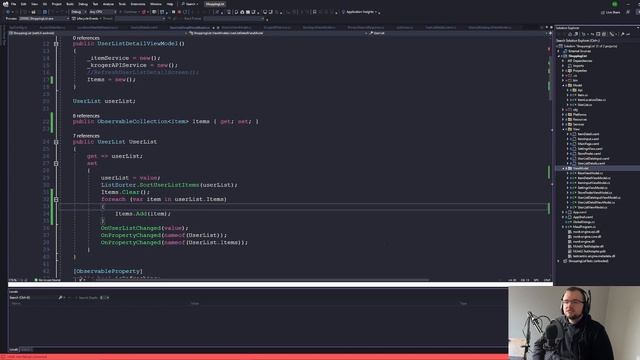Collapse the ViewModel folder
This screenshot has height=360, width=640.
tap(564, 168)
